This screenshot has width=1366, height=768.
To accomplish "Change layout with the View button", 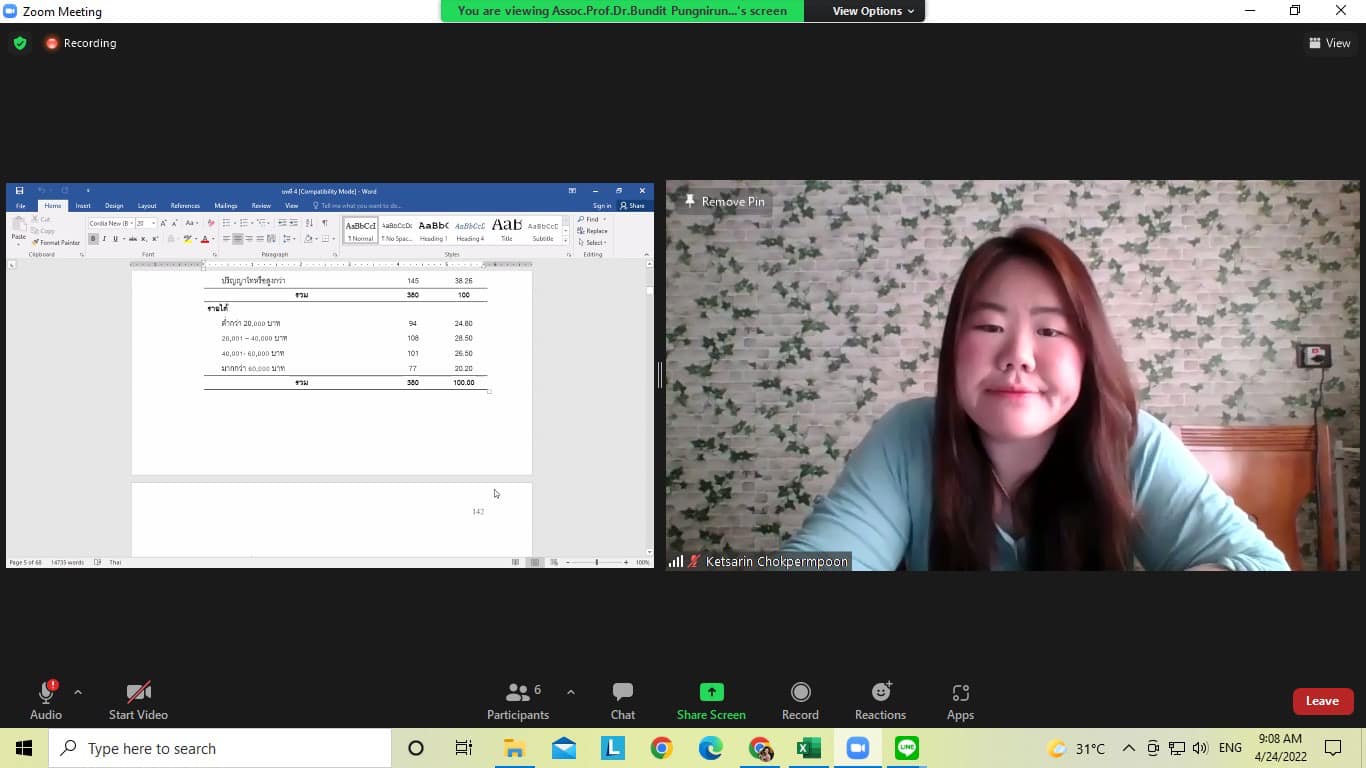I will 1329,43.
